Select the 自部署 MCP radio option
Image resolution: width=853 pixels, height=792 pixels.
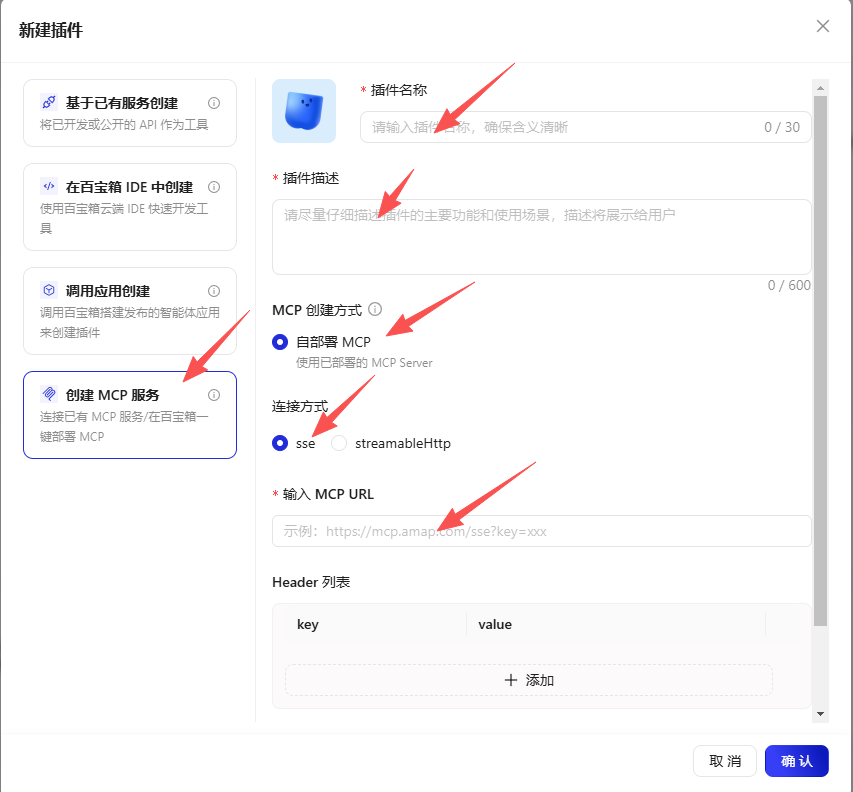tap(280, 342)
